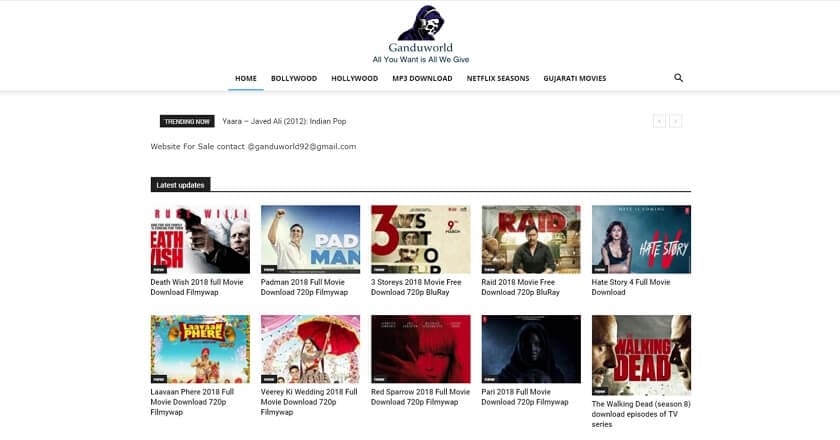
Task: Open link Death Wish 2018 full Movie Download
Action: [x=197, y=287]
